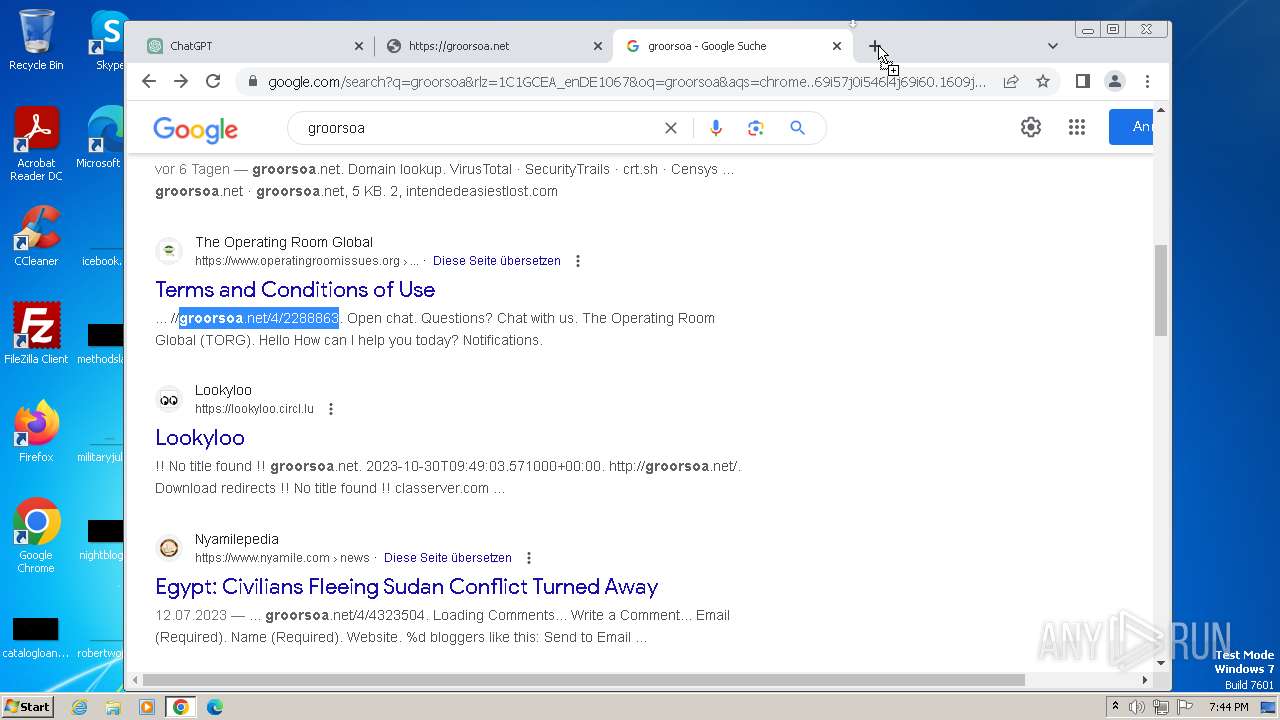Click the scroll-down arrow of page scrollbar

tap(1161, 662)
